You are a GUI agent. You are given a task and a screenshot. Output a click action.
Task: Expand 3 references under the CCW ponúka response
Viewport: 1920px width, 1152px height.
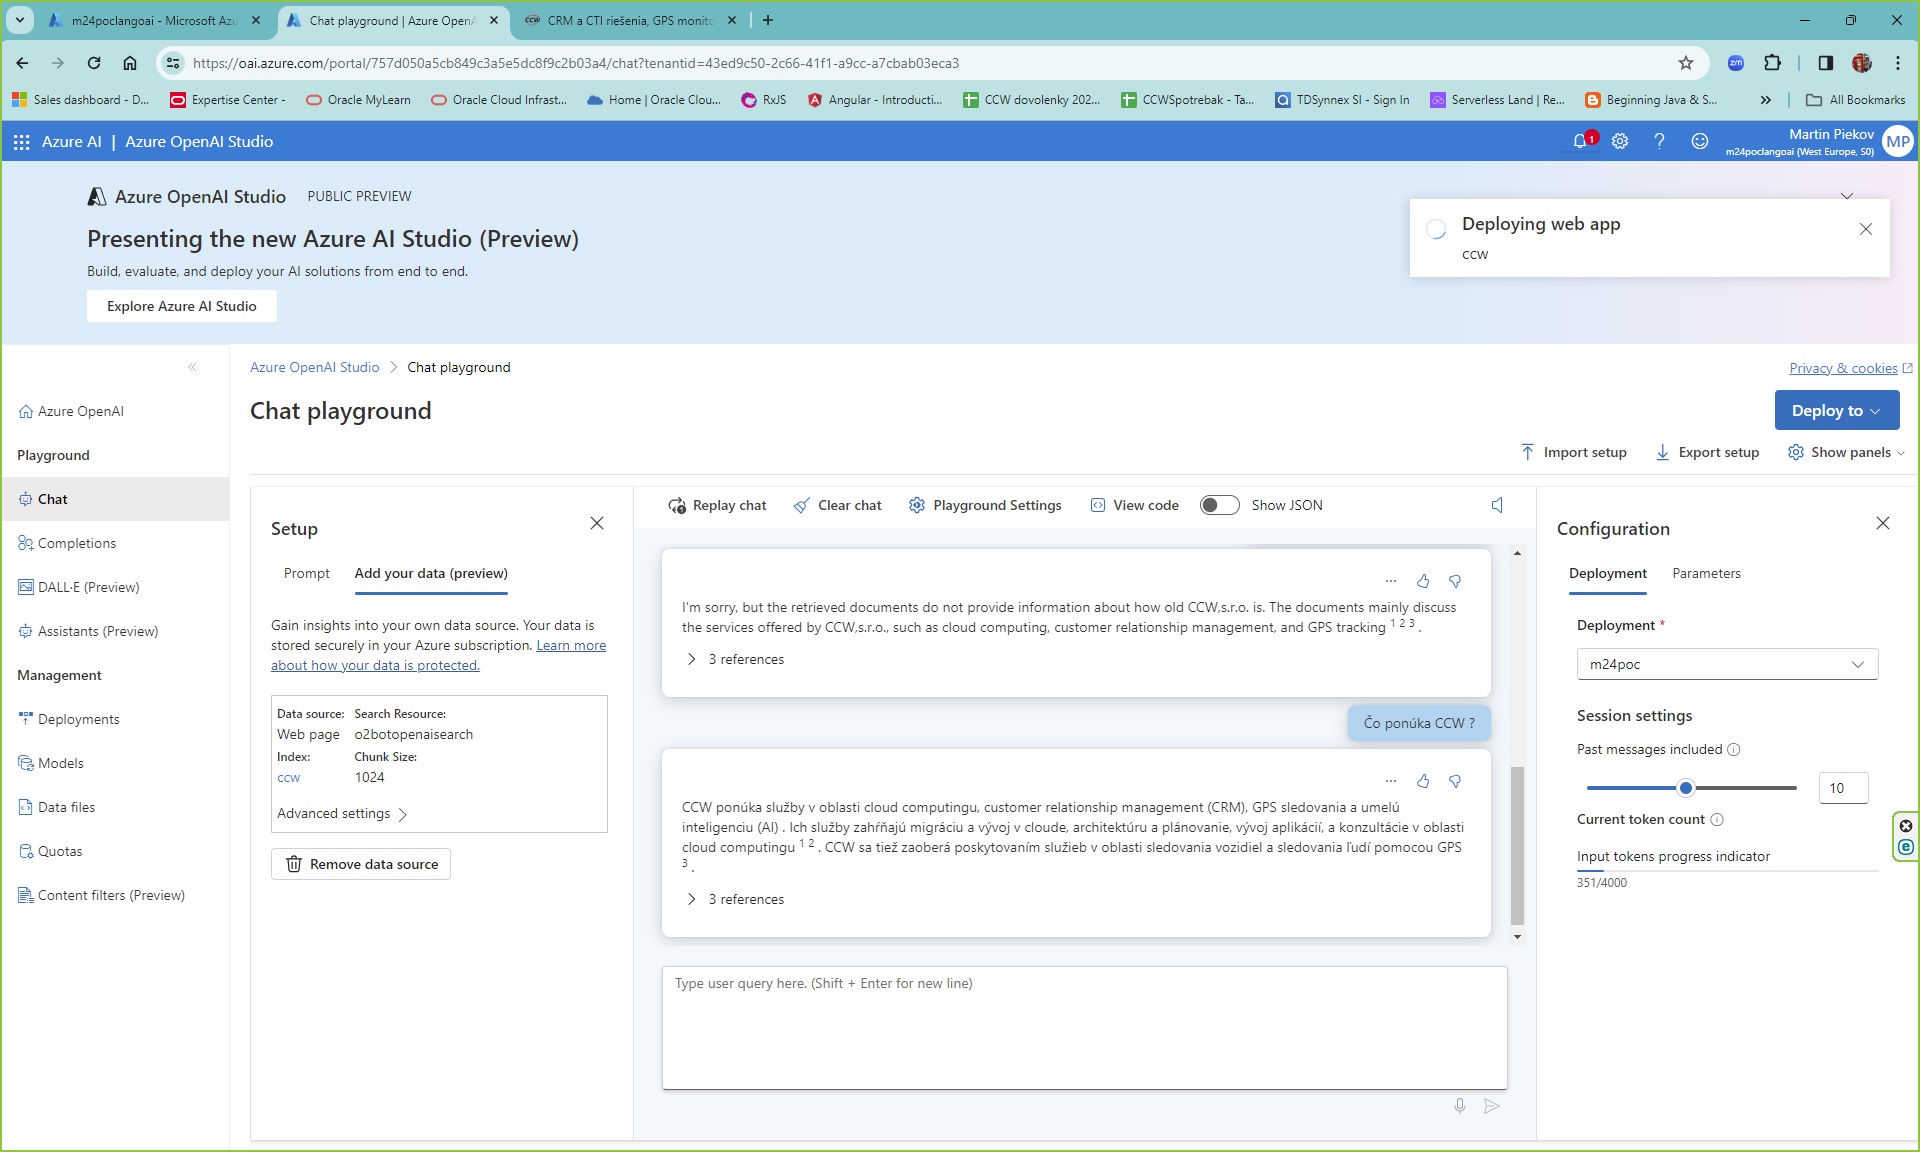click(736, 899)
